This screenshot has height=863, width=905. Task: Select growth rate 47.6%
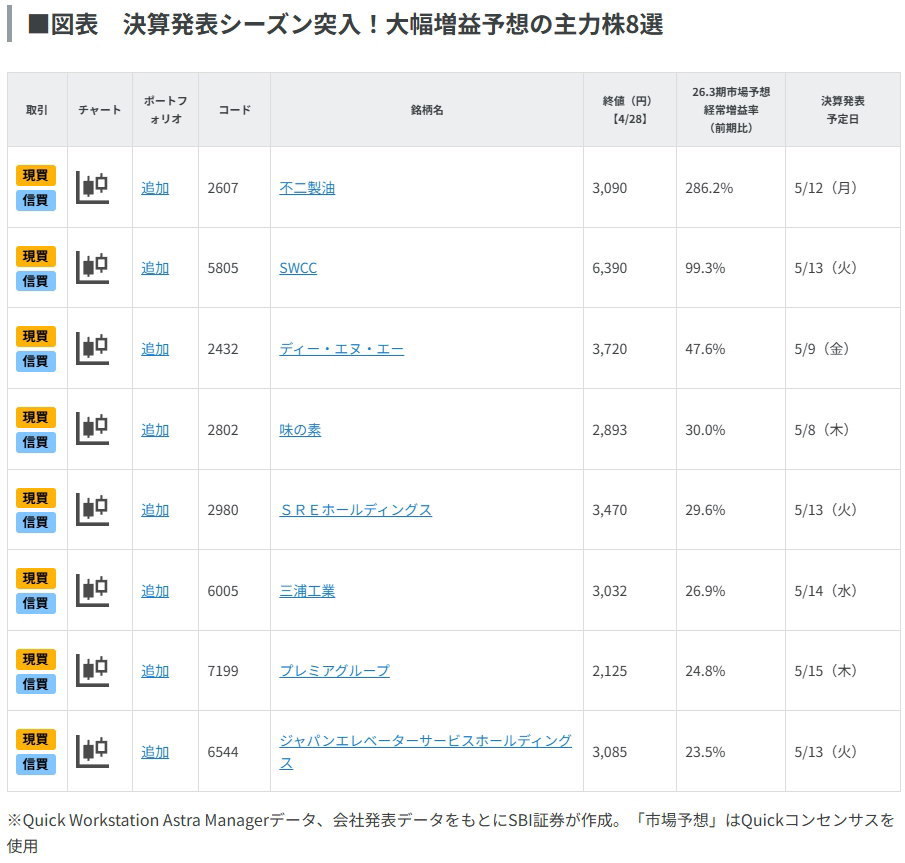click(705, 349)
